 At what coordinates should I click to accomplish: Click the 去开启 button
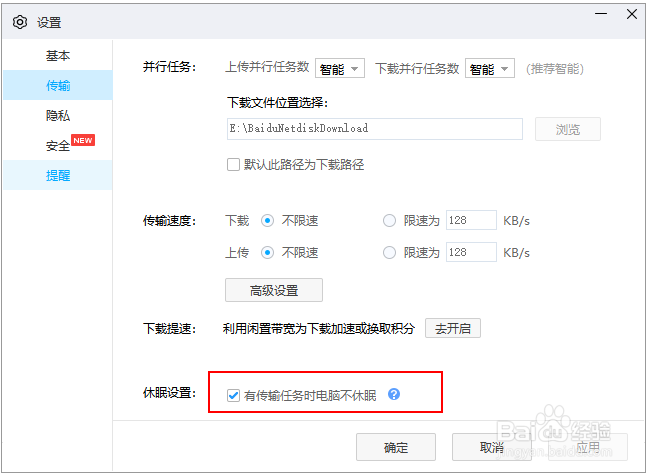click(x=453, y=328)
